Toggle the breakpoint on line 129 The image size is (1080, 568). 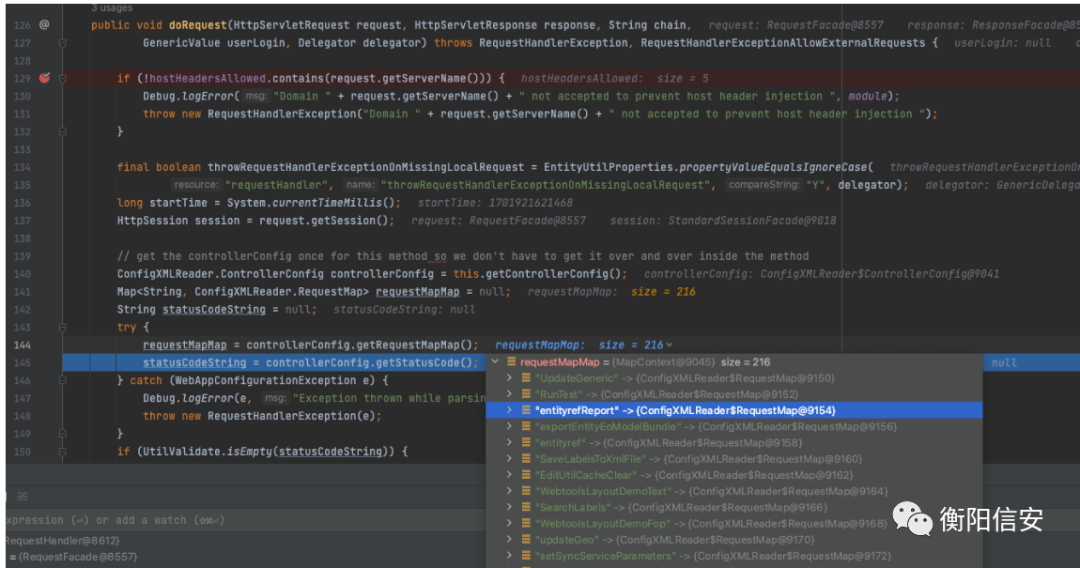click(x=44, y=78)
